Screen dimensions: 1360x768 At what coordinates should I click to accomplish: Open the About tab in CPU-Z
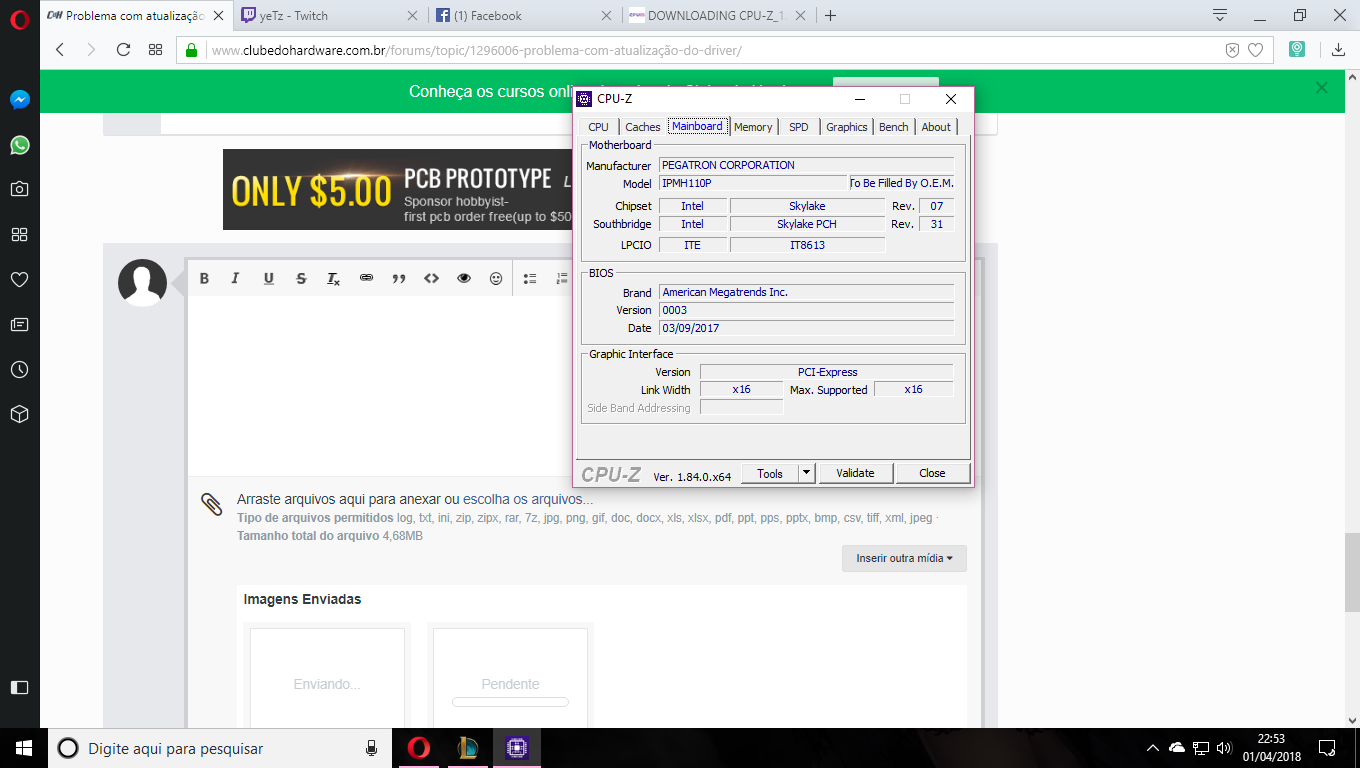(x=937, y=127)
